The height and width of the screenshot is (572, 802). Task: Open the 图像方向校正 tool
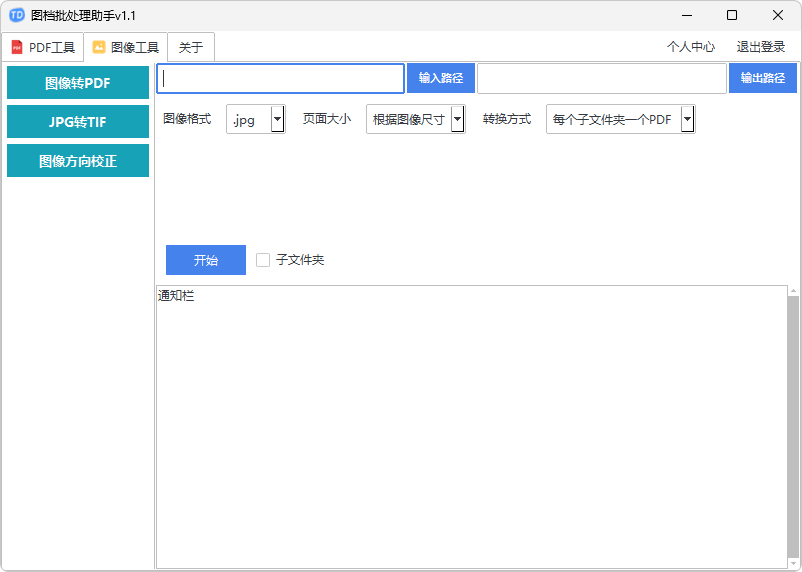pyautogui.click(x=78, y=161)
